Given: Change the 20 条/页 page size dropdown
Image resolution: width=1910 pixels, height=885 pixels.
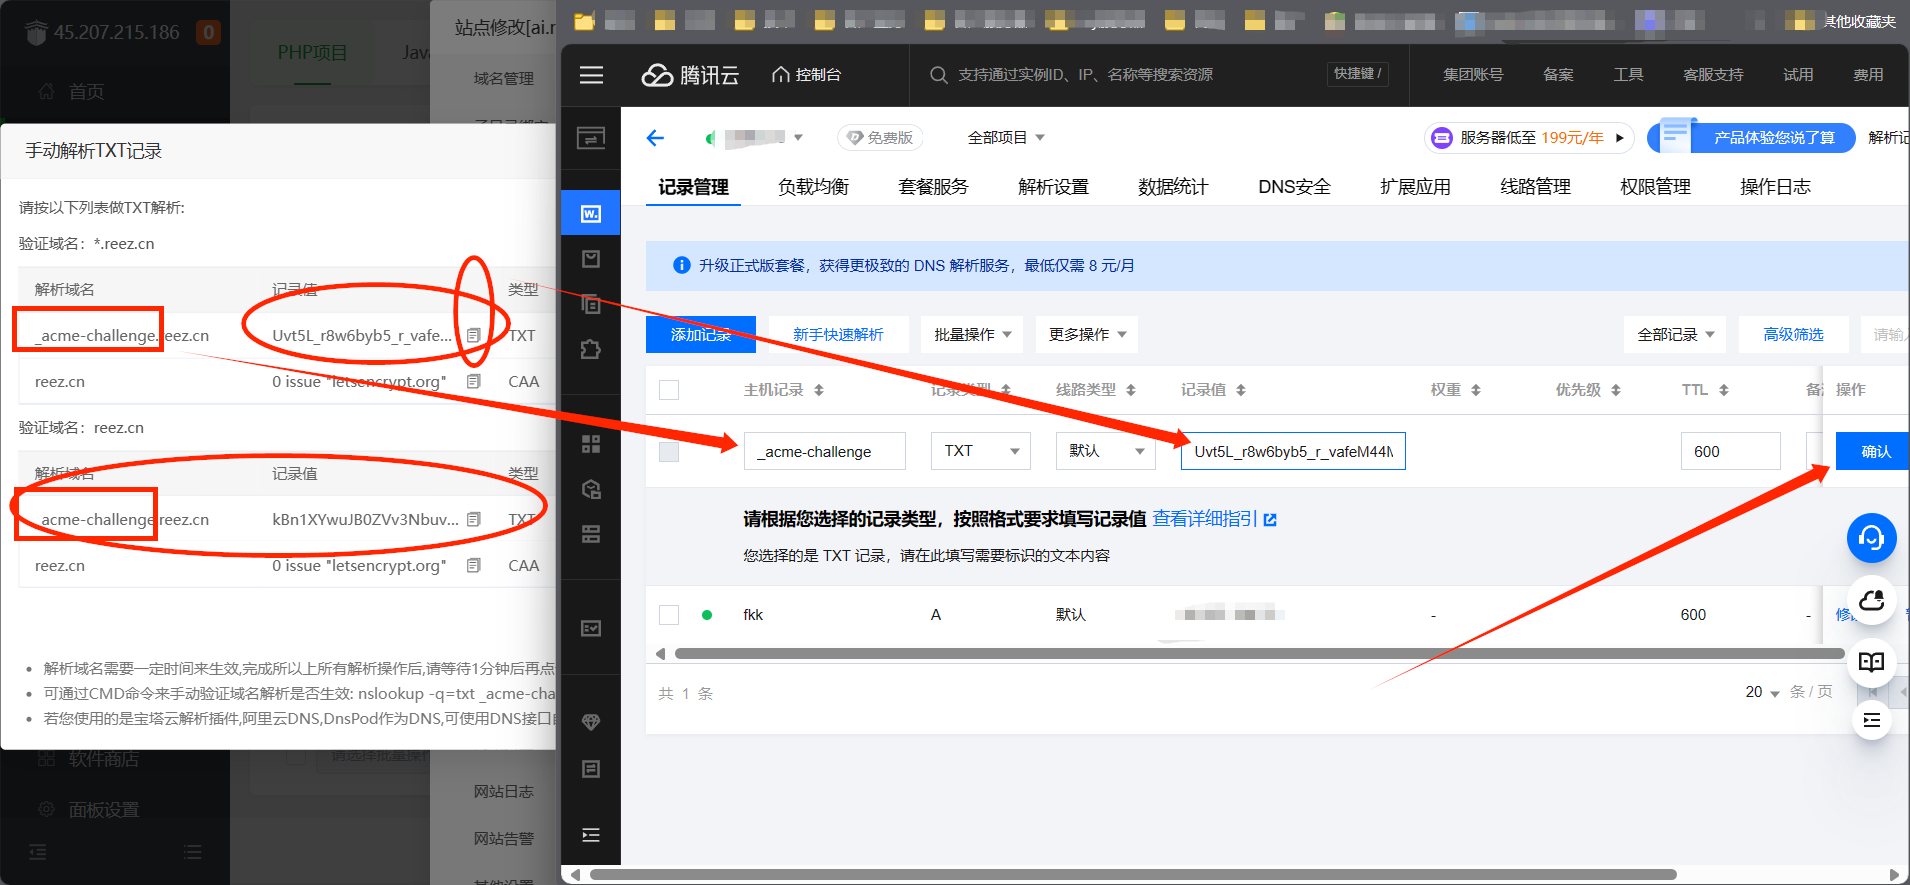Looking at the screenshot, I should click(x=1762, y=692).
